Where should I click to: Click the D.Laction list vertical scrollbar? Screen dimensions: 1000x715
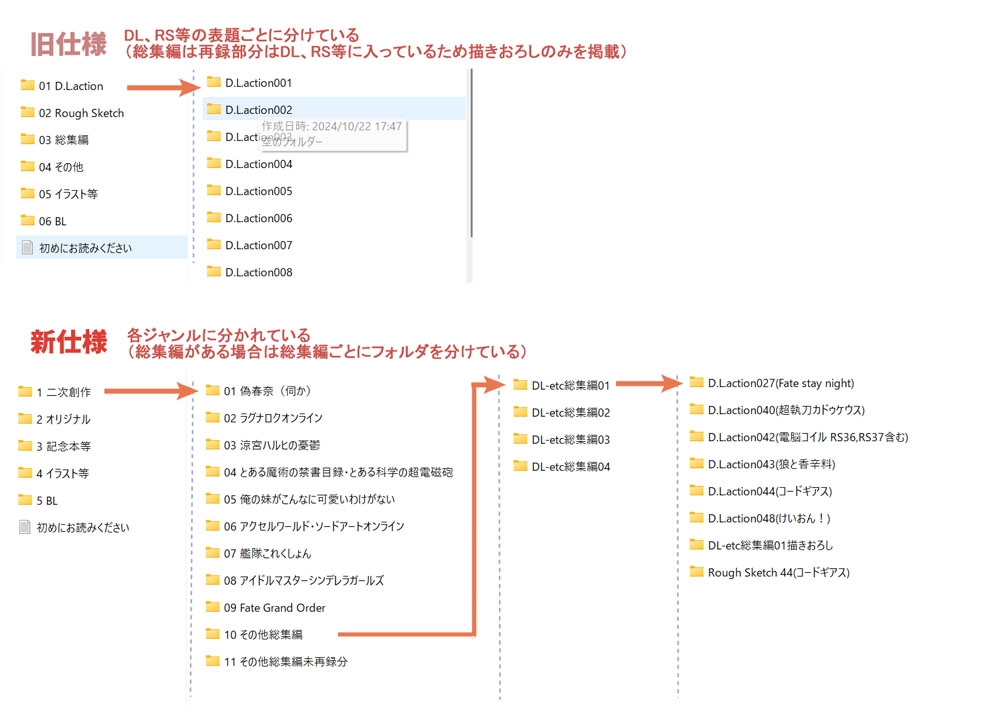click(471, 153)
